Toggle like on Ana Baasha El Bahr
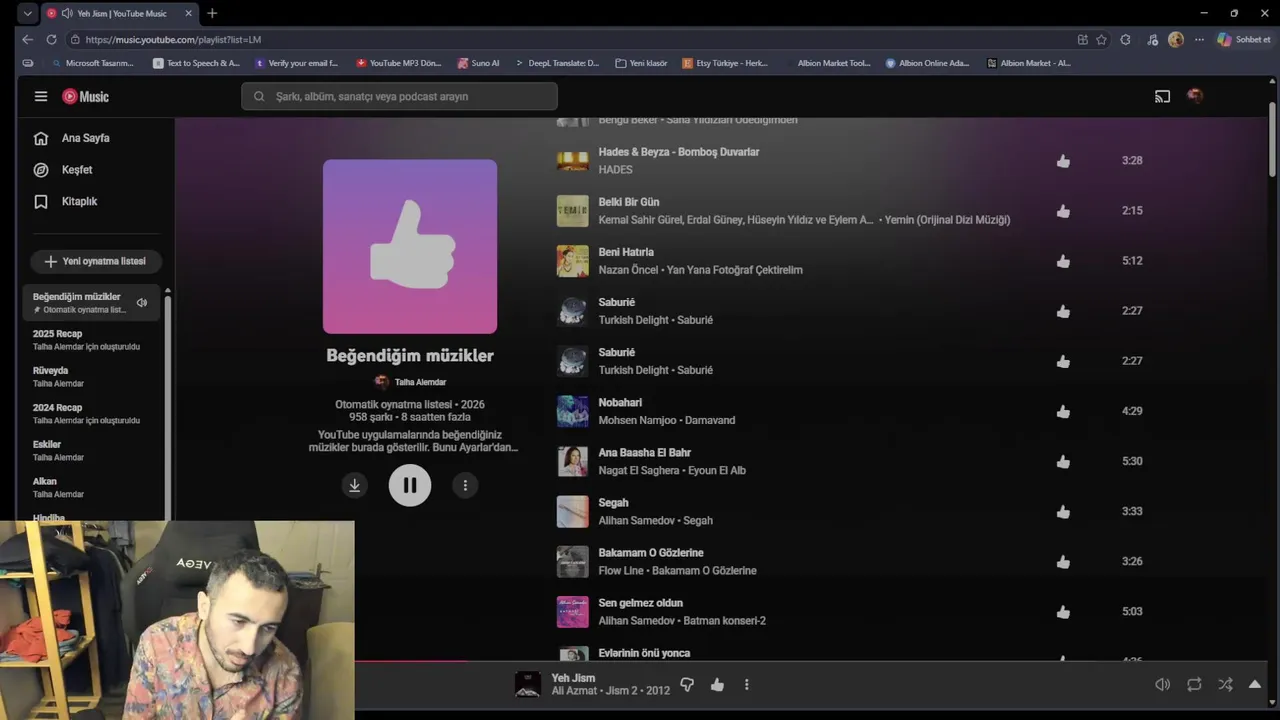 pyautogui.click(x=1063, y=461)
